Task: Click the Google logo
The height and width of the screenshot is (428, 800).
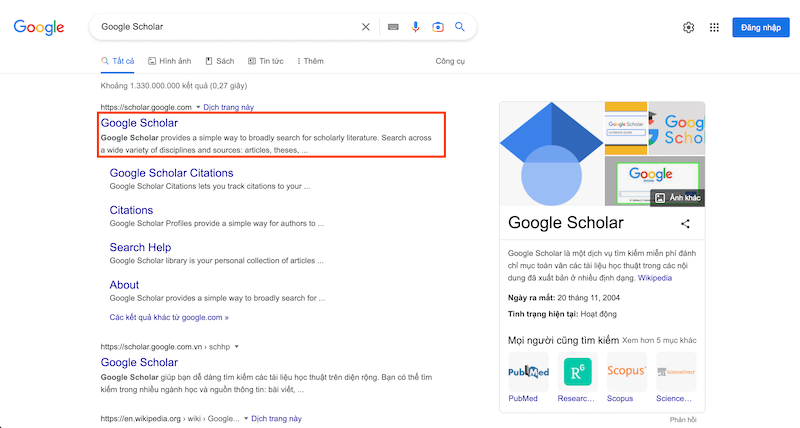Action: tap(39, 27)
